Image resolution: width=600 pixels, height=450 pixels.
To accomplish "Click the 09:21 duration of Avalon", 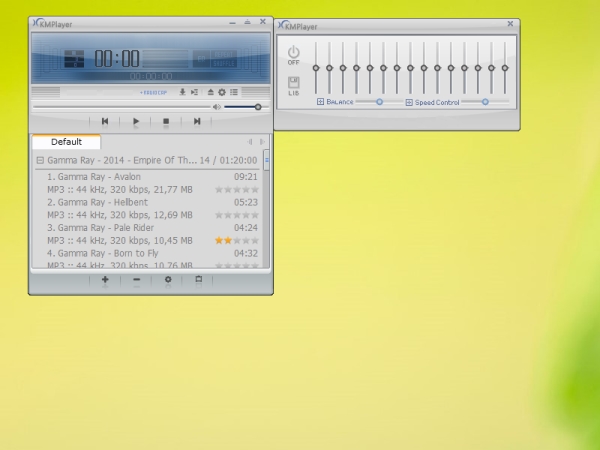I will 246,177.
